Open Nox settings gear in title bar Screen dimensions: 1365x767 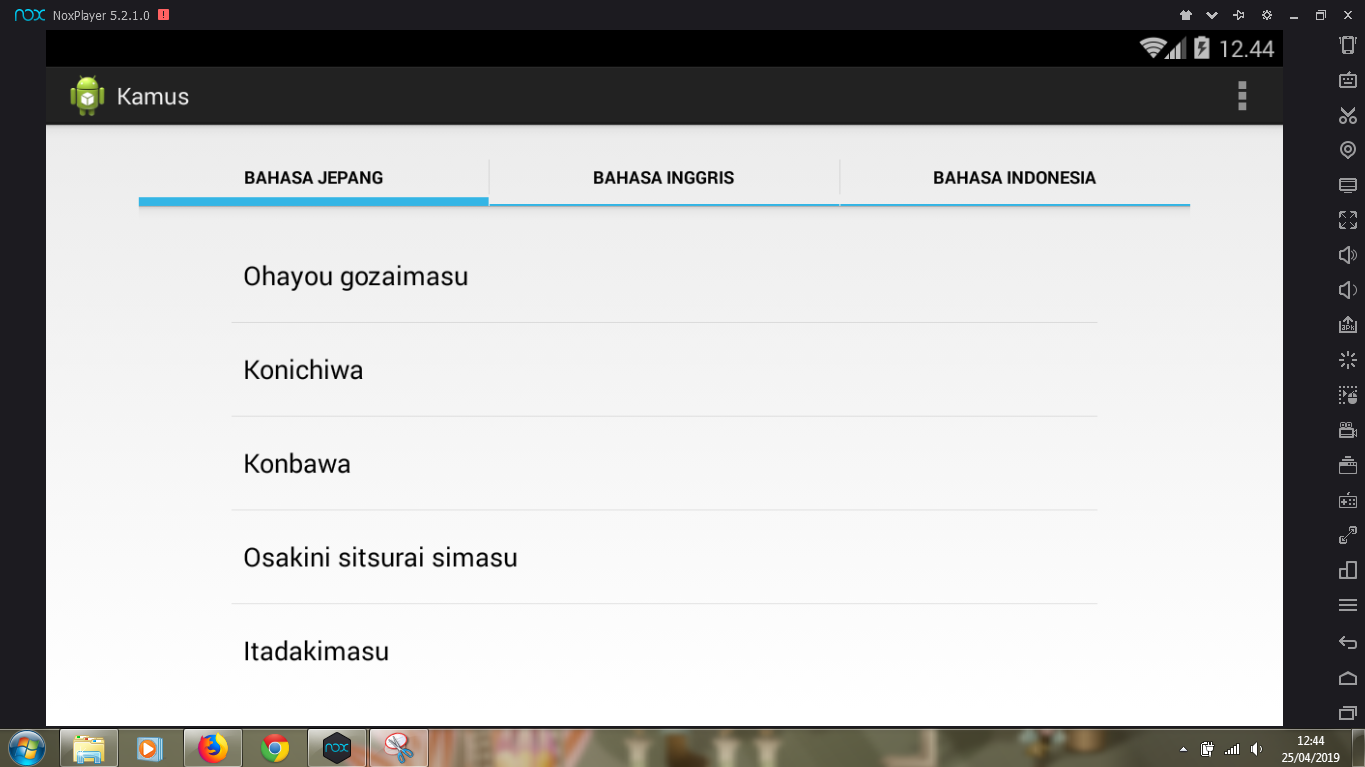pos(1267,15)
